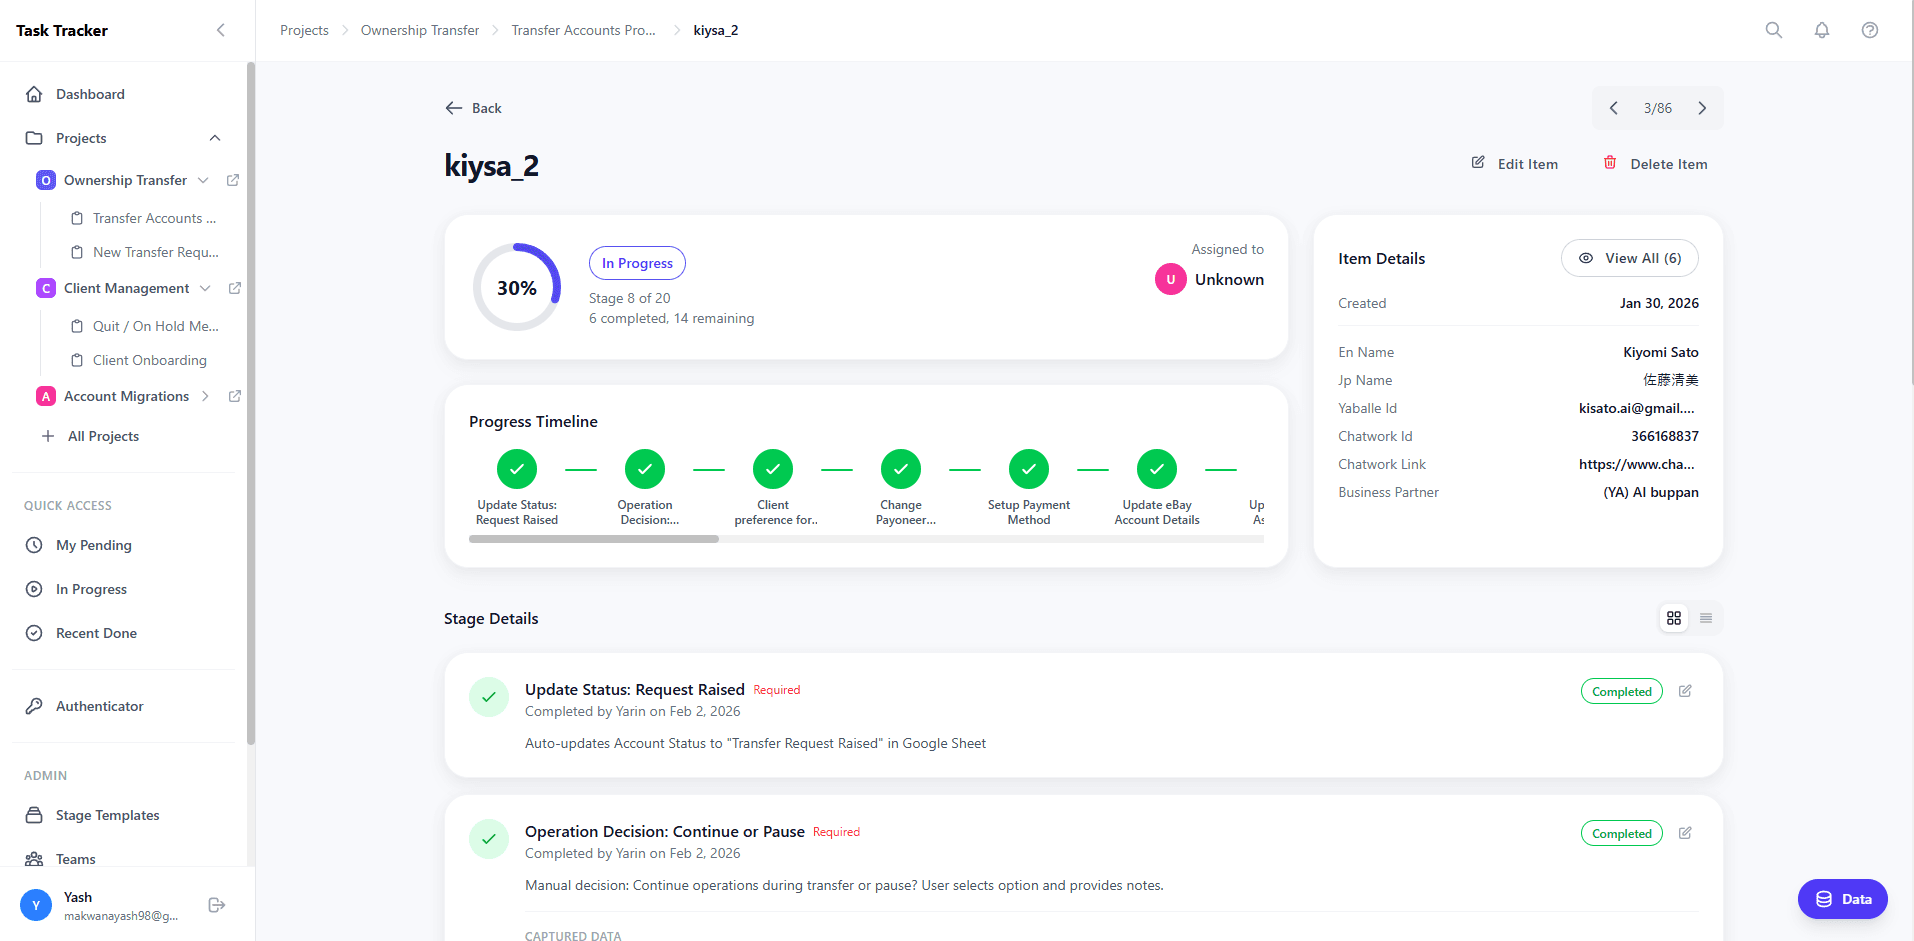Select My Pending in Quick Access
Screen dimensions: 1914x941
tap(94, 545)
